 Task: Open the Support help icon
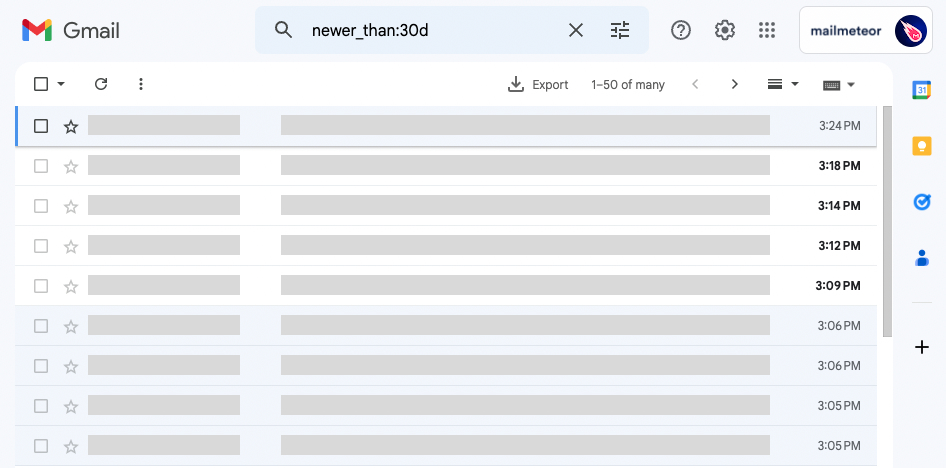681,30
